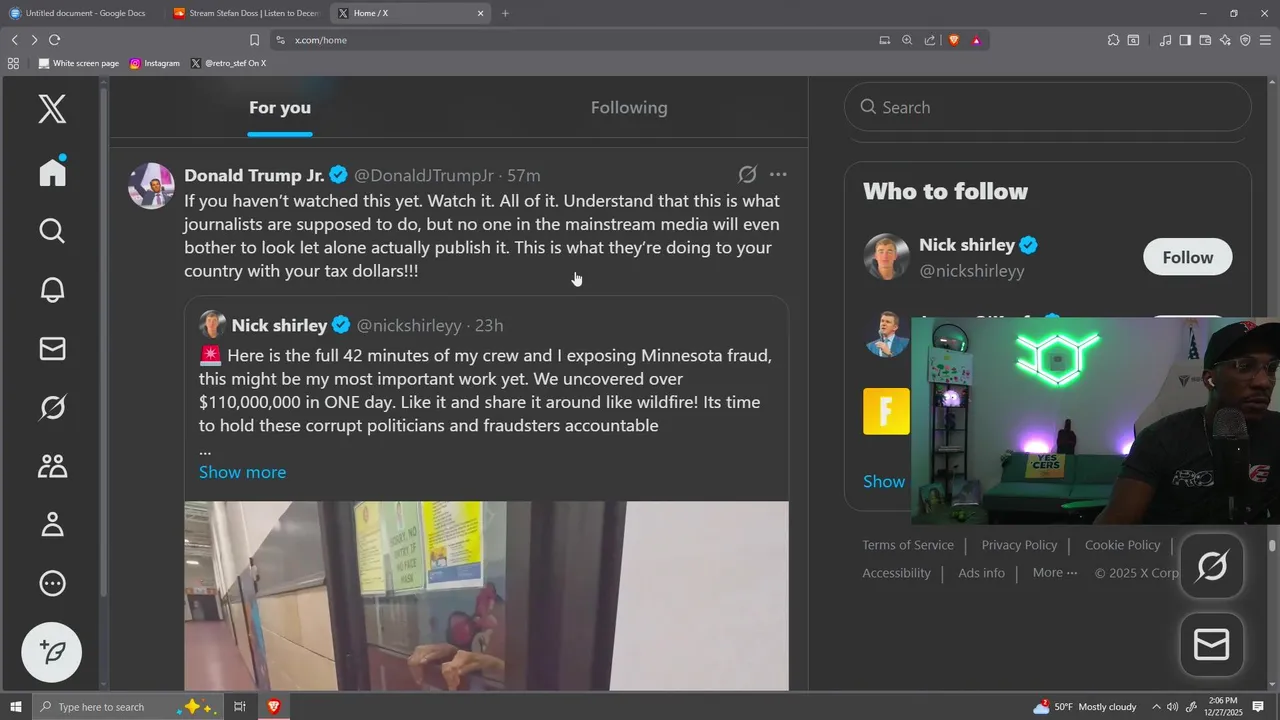This screenshot has width=1280, height=720.
Task: Open the apps grid in bookmarks bar
Action: [13, 63]
